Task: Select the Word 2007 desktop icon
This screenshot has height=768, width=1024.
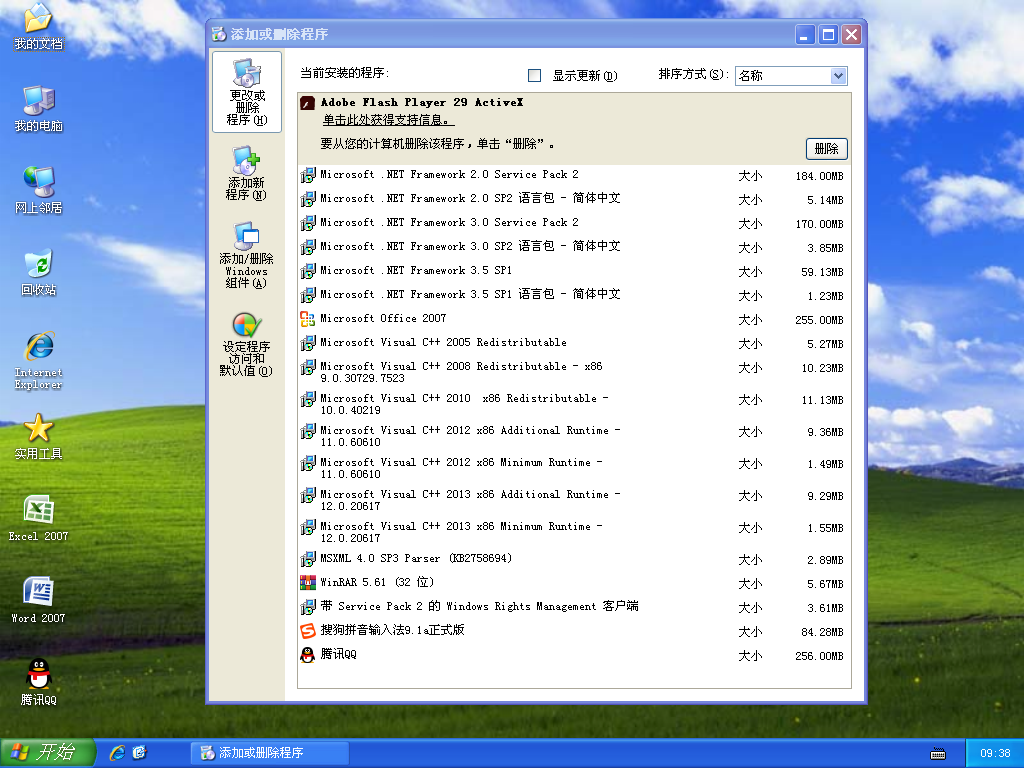Action: tap(39, 600)
